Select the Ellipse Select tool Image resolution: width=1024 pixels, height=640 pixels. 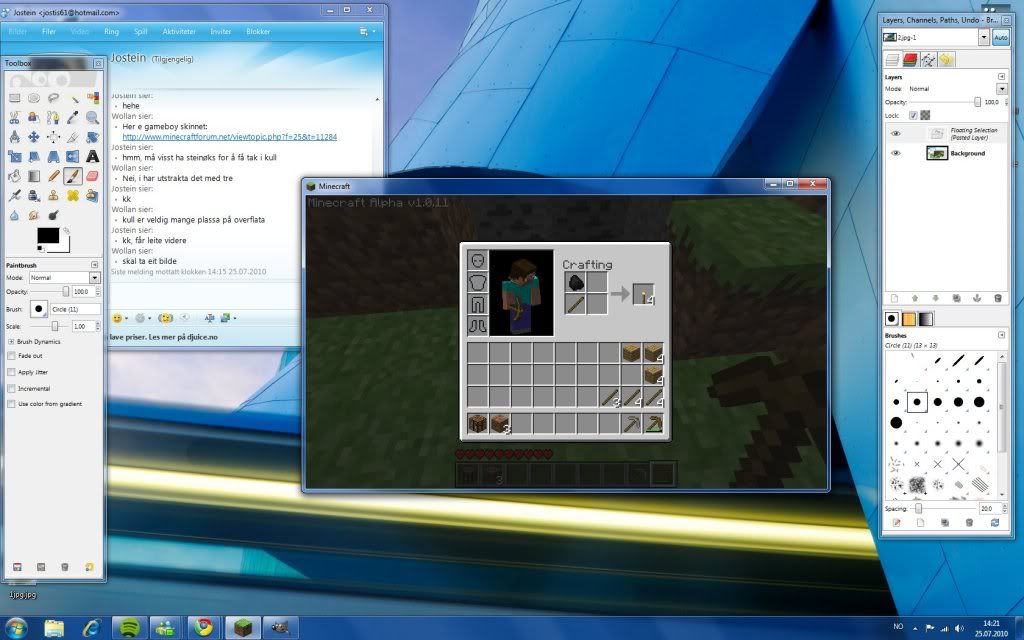pos(34,98)
